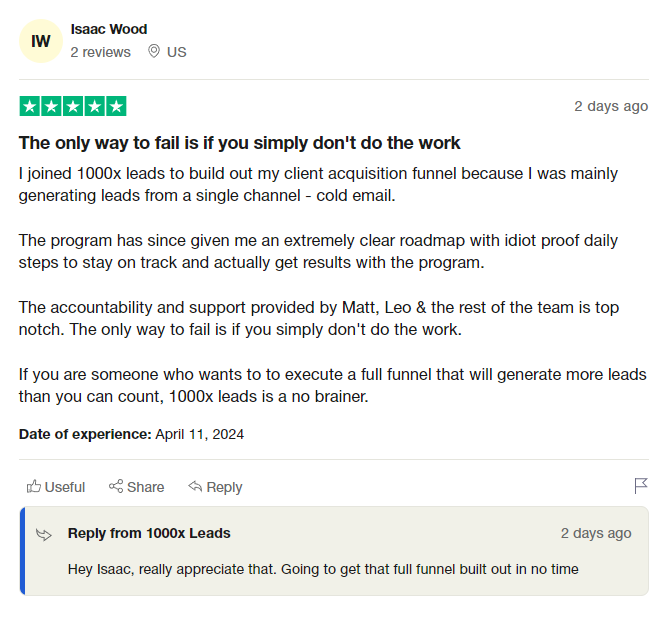669x618 pixels.
Task: Click "Reply from 1000x Leads" heading
Action: pos(149,533)
